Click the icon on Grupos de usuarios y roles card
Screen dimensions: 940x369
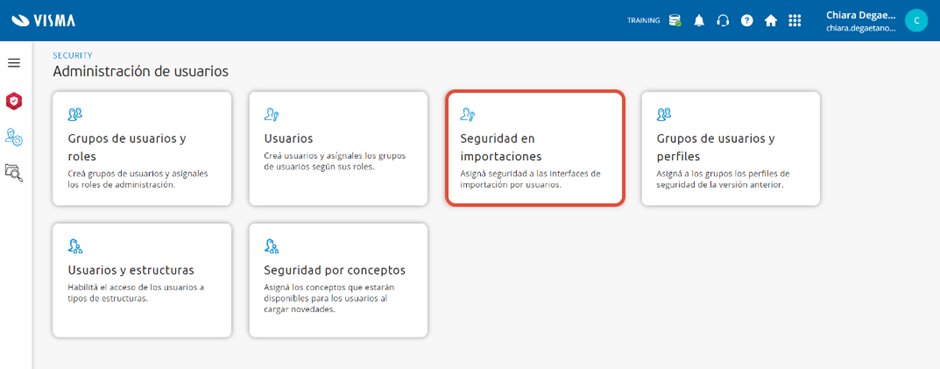(76, 114)
